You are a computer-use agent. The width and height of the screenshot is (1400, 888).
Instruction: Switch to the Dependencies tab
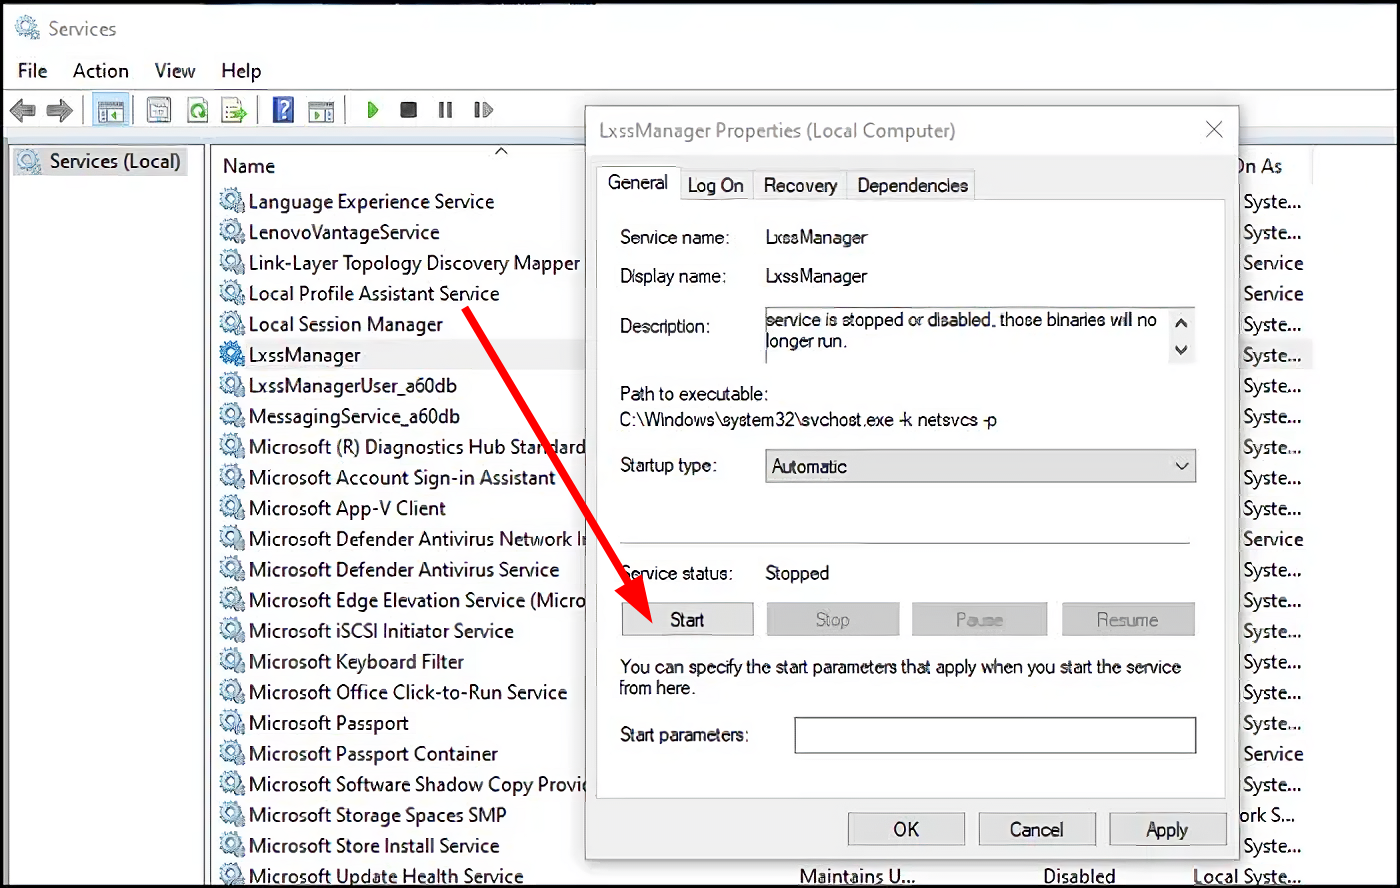pyautogui.click(x=912, y=185)
